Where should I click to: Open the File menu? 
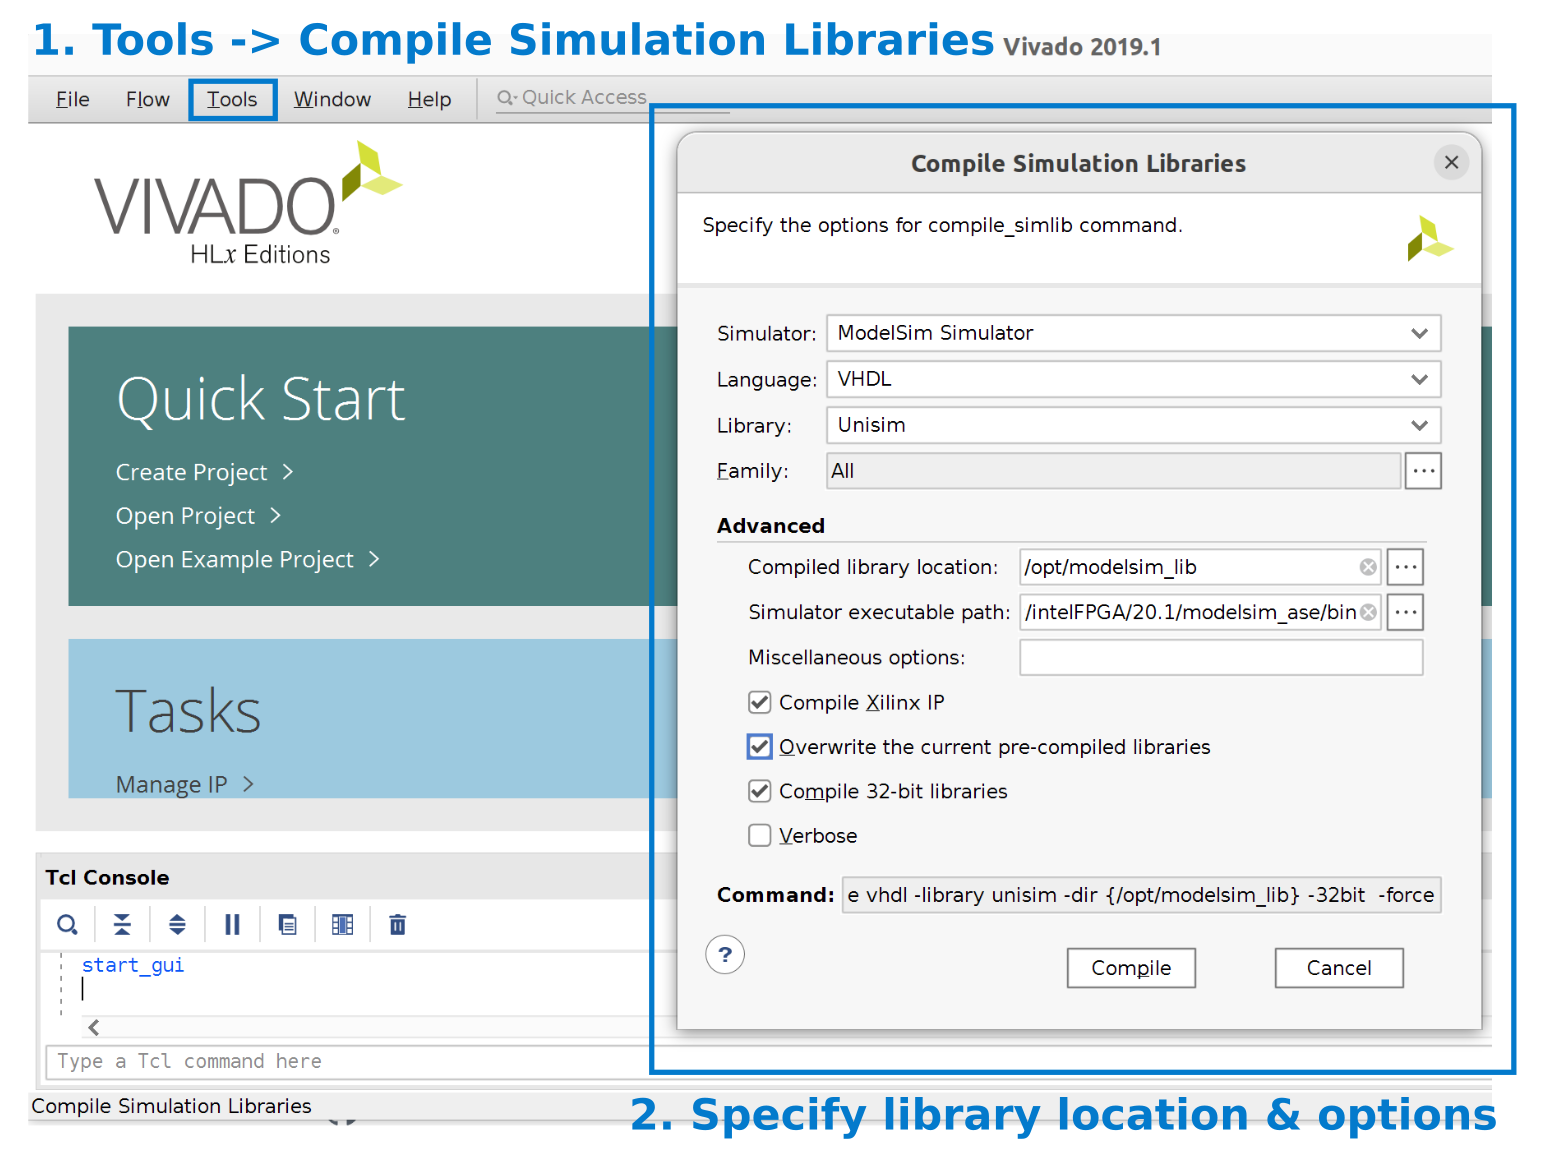point(72,100)
